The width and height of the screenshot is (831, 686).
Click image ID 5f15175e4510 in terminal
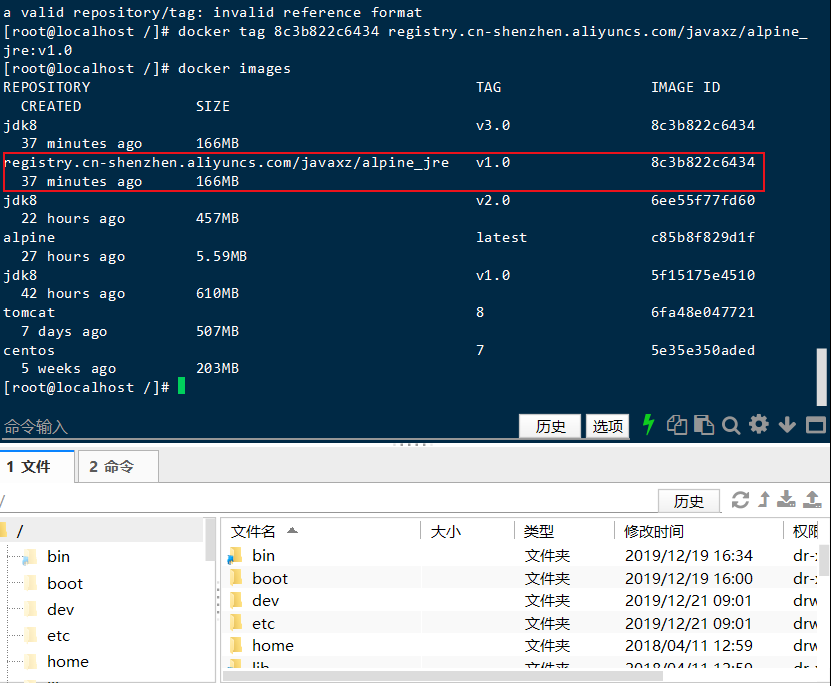(x=703, y=275)
